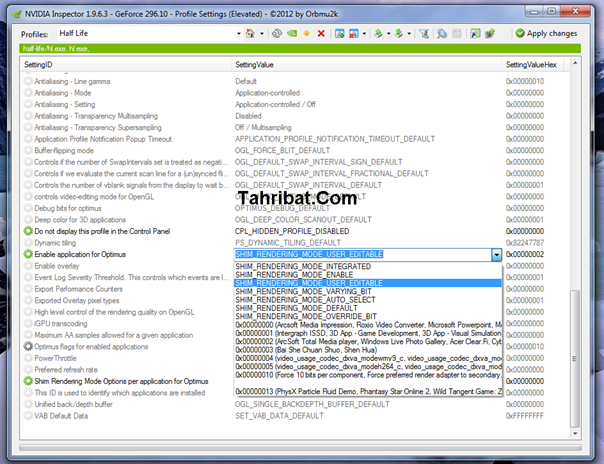This screenshot has width=604, height=464.
Task: Click the red X delete profile icon
Action: [x=321, y=33]
